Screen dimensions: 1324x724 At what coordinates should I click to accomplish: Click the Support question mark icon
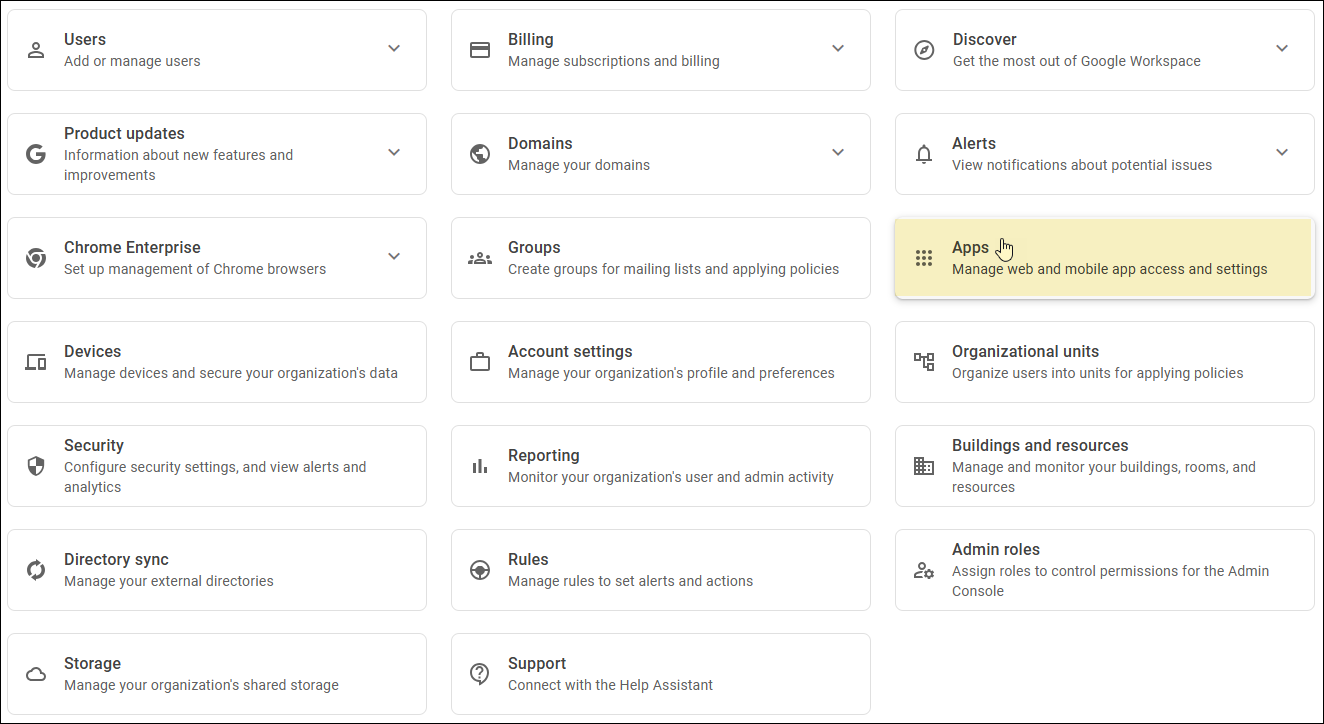(x=480, y=674)
